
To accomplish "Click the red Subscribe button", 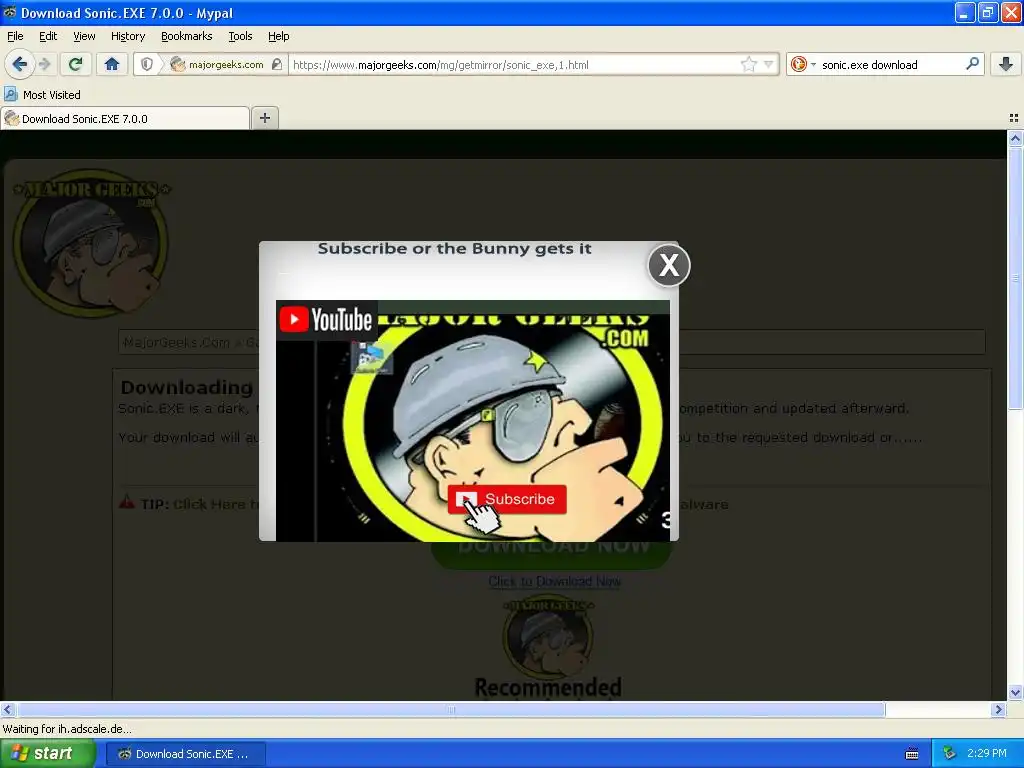I will click(507, 499).
